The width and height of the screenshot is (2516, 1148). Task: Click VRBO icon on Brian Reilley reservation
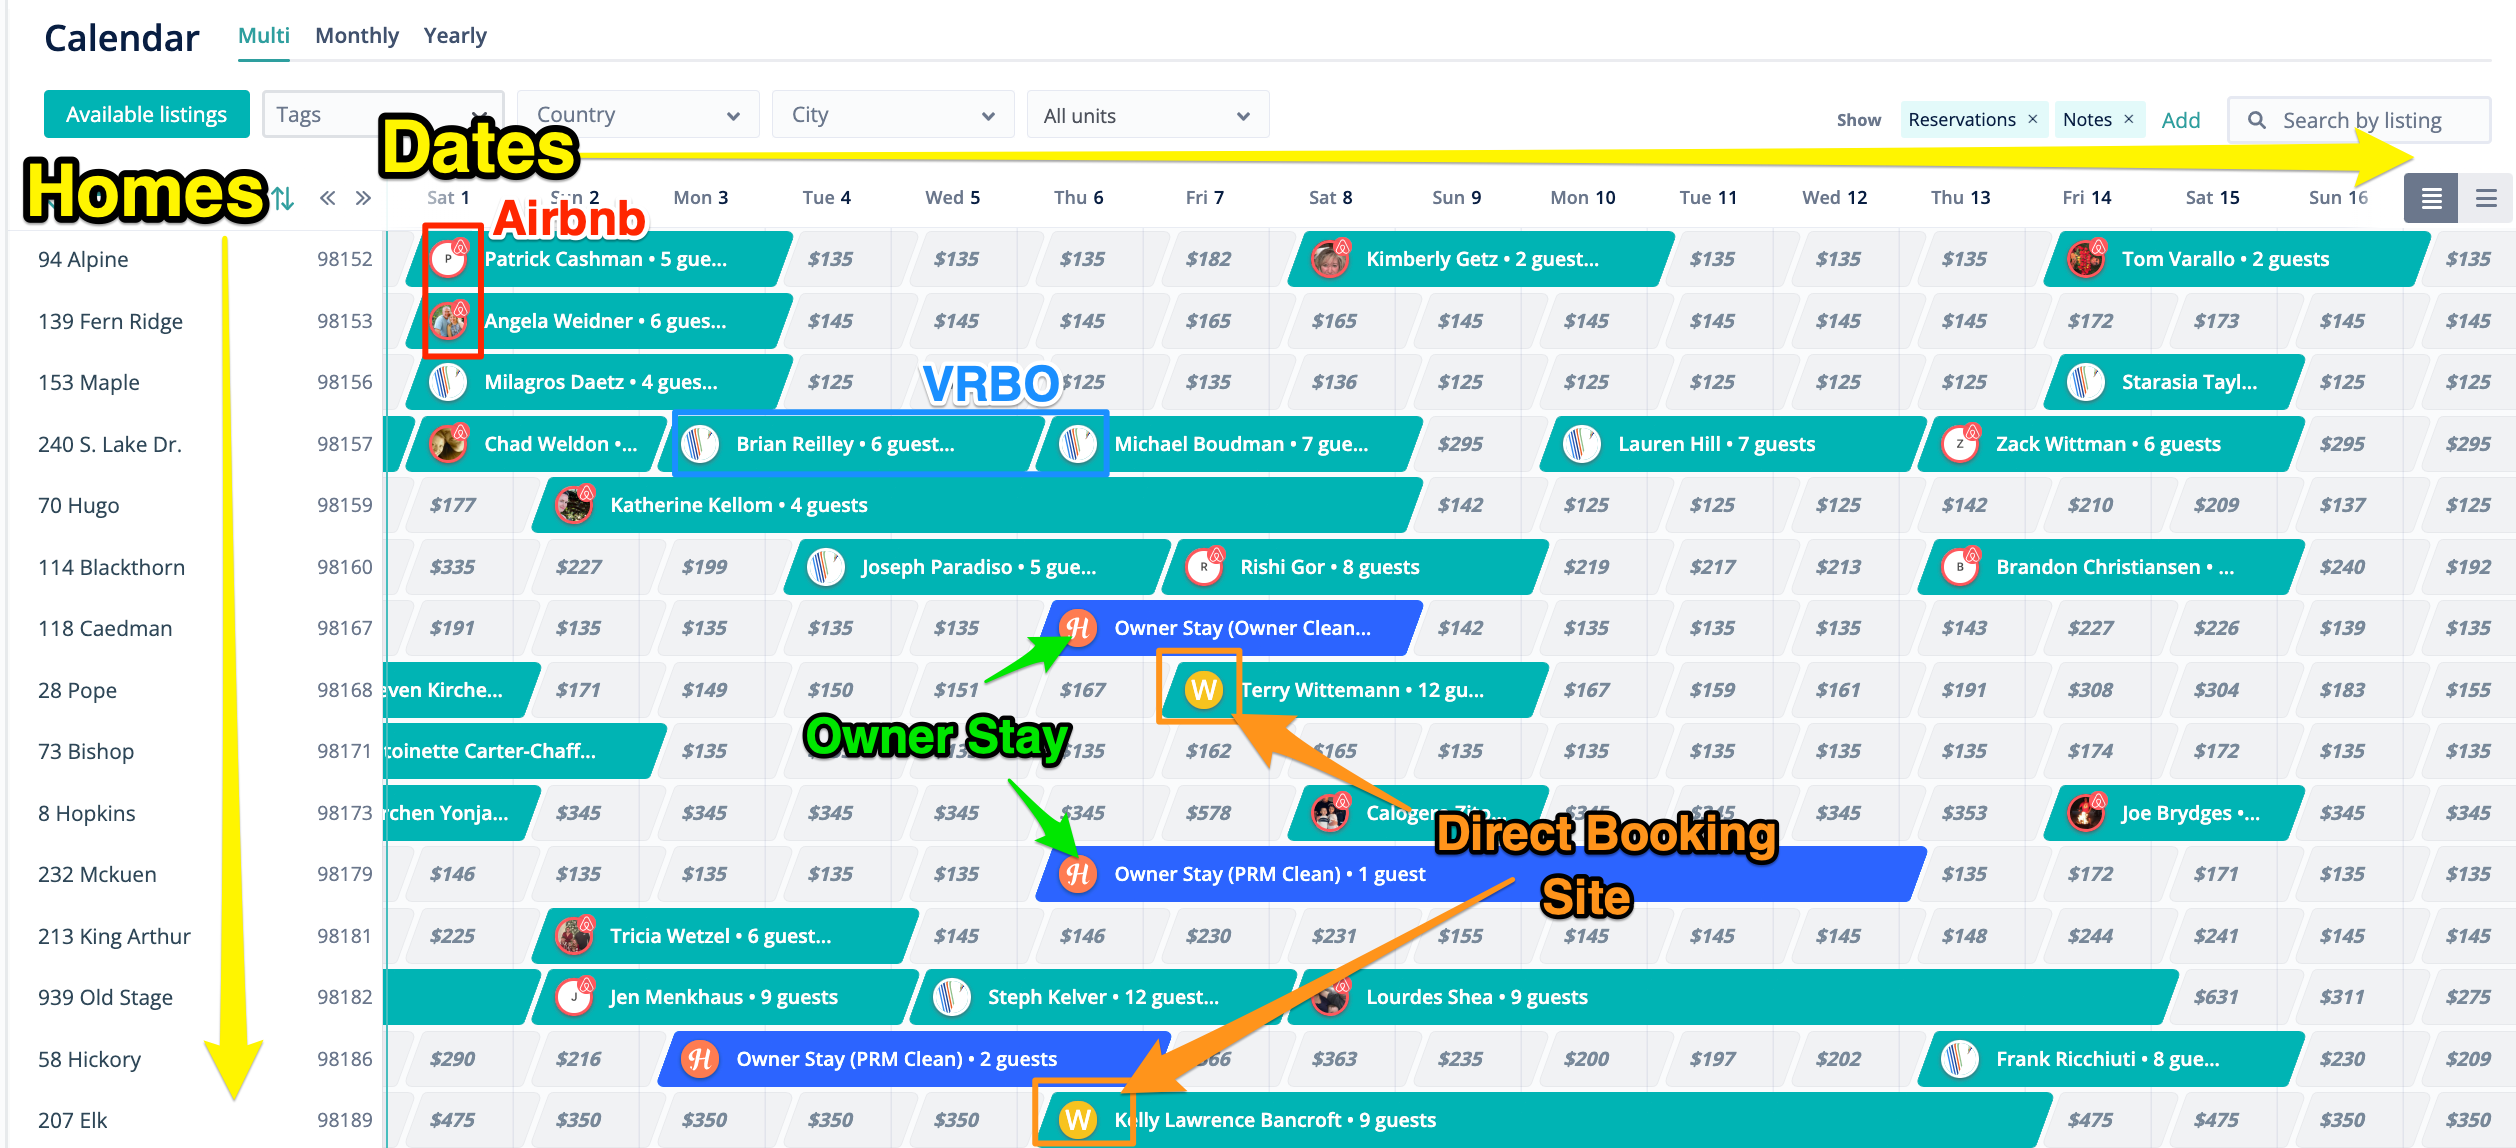pyautogui.click(x=700, y=444)
